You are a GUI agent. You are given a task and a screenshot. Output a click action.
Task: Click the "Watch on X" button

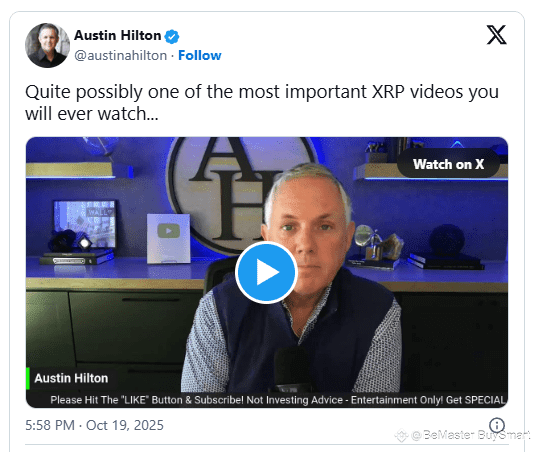pos(448,164)
